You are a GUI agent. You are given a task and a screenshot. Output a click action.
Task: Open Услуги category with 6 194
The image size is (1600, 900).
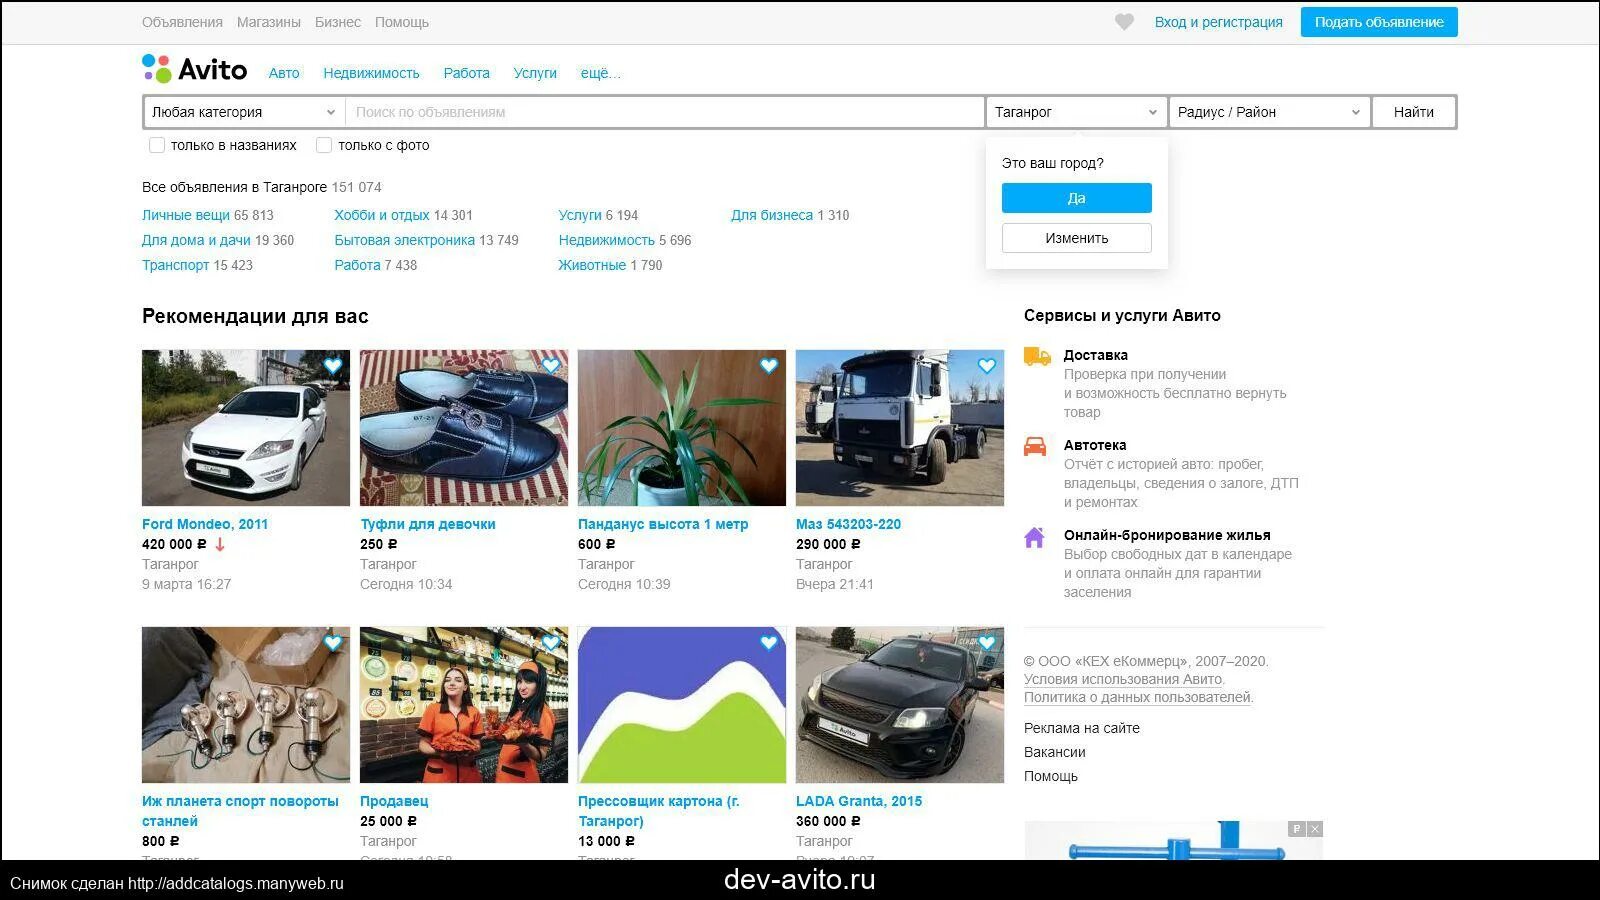click(x=580, y=215)
